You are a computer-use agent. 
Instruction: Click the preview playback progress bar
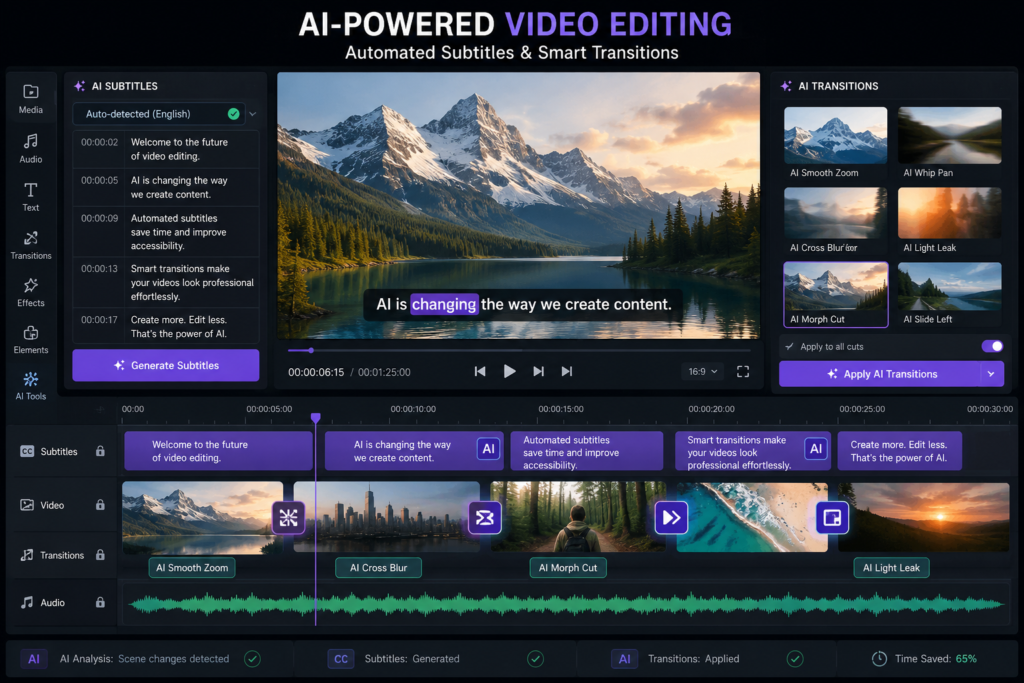click(518, 351)
